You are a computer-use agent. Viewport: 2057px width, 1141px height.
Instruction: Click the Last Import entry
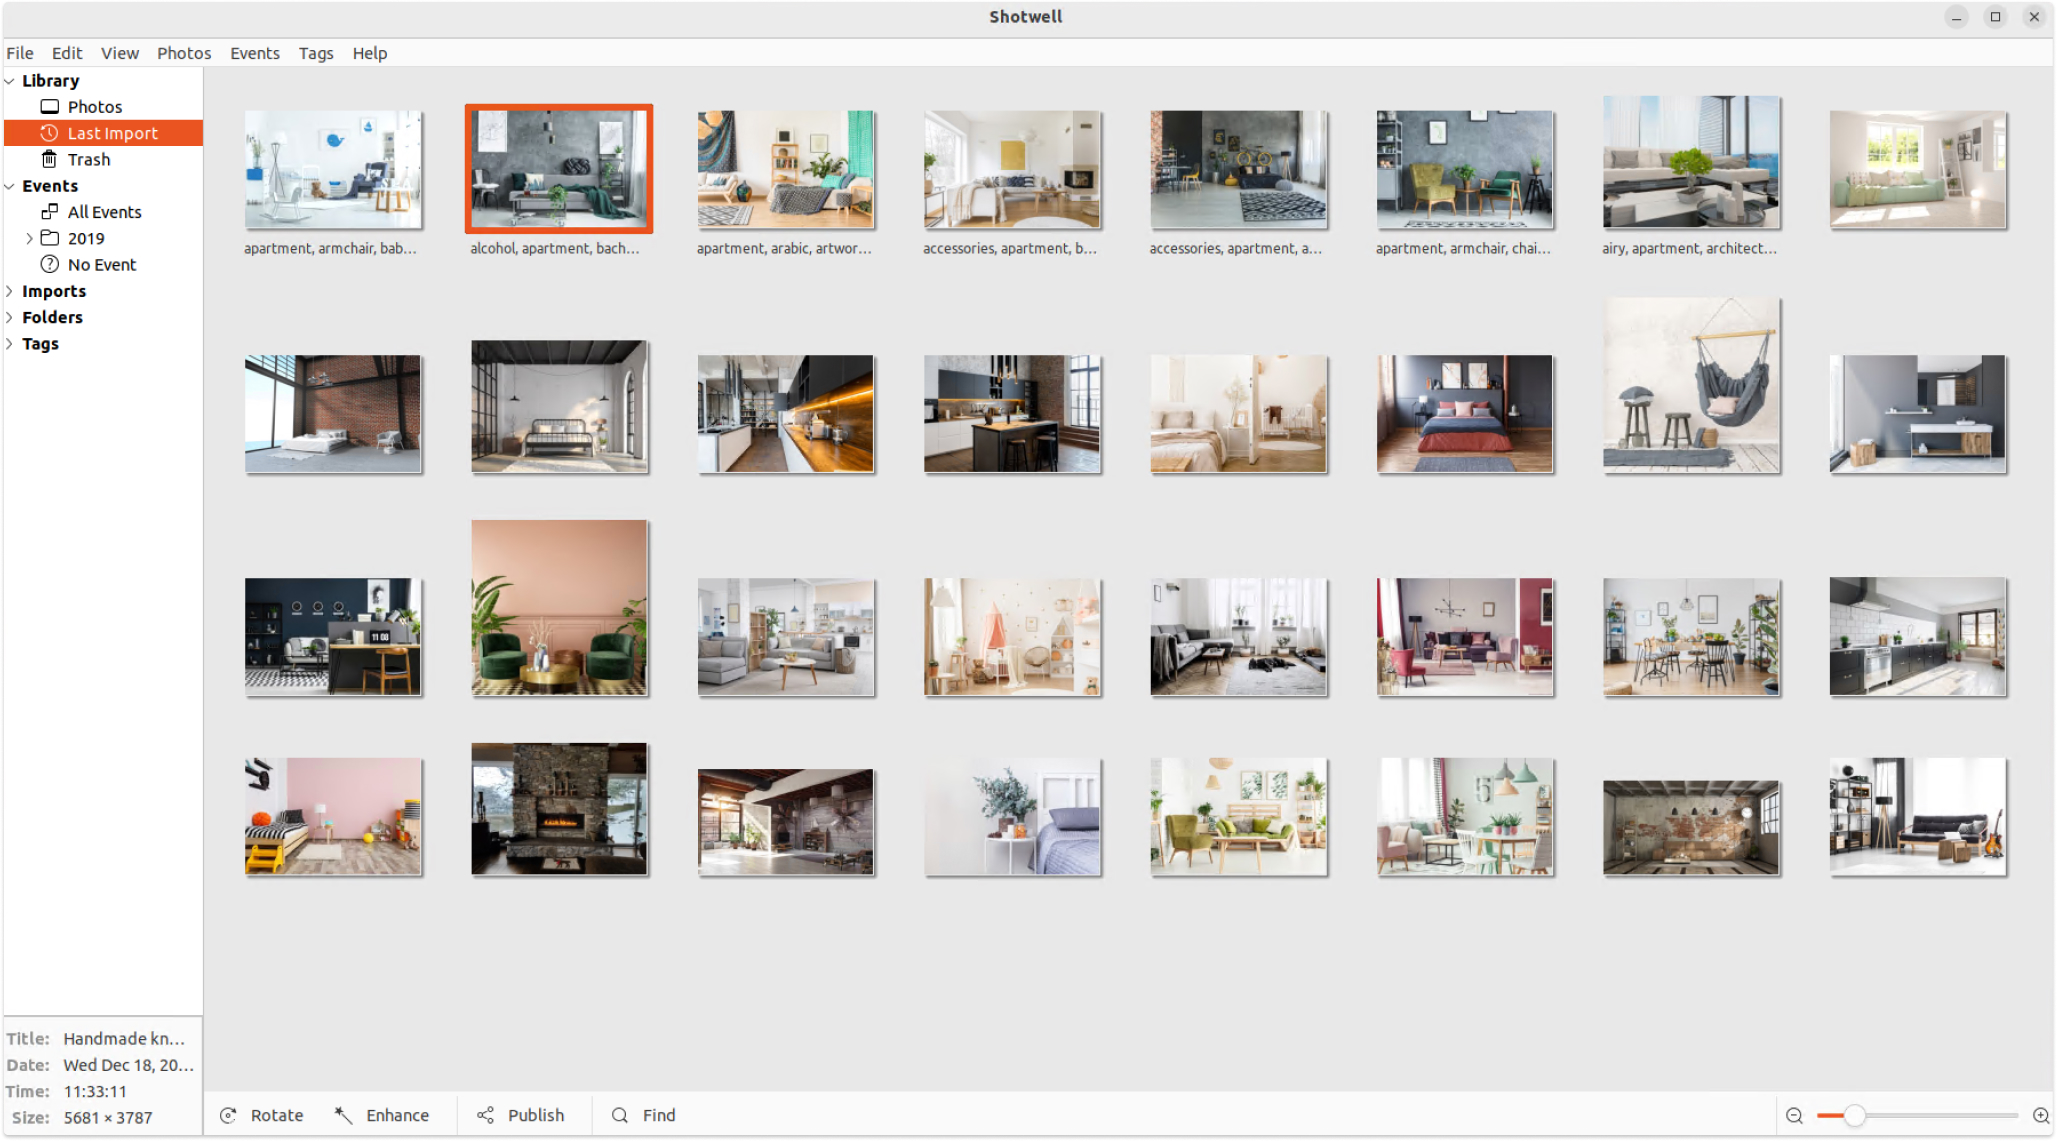click(112, 133)
